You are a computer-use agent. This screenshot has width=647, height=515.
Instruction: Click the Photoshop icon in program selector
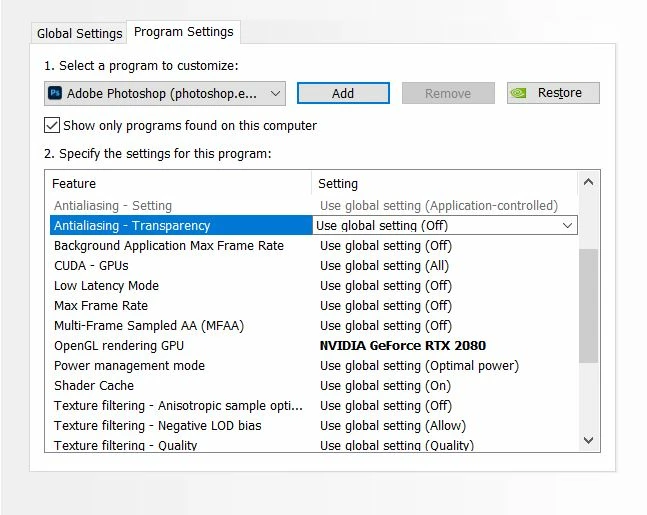(55, 93)
